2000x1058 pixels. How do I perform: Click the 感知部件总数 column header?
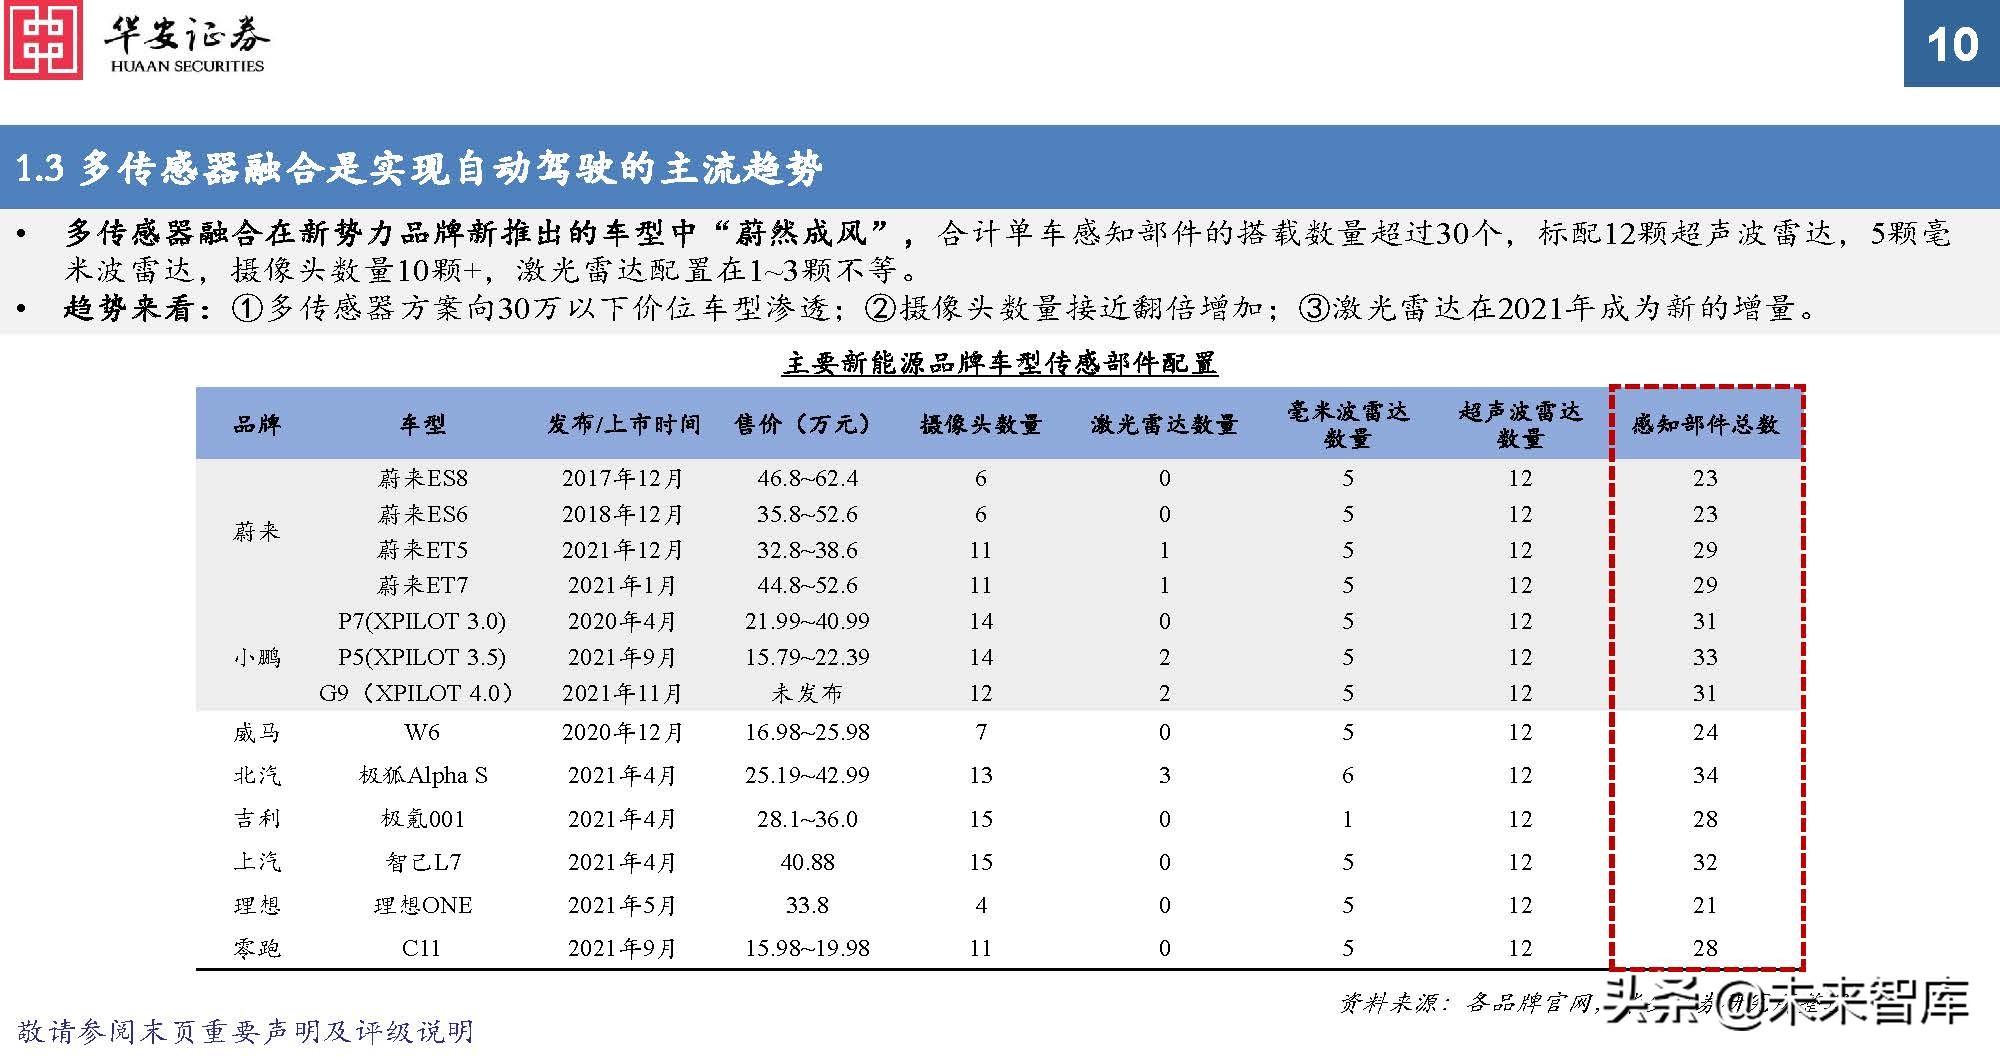tap(1705, 424)
